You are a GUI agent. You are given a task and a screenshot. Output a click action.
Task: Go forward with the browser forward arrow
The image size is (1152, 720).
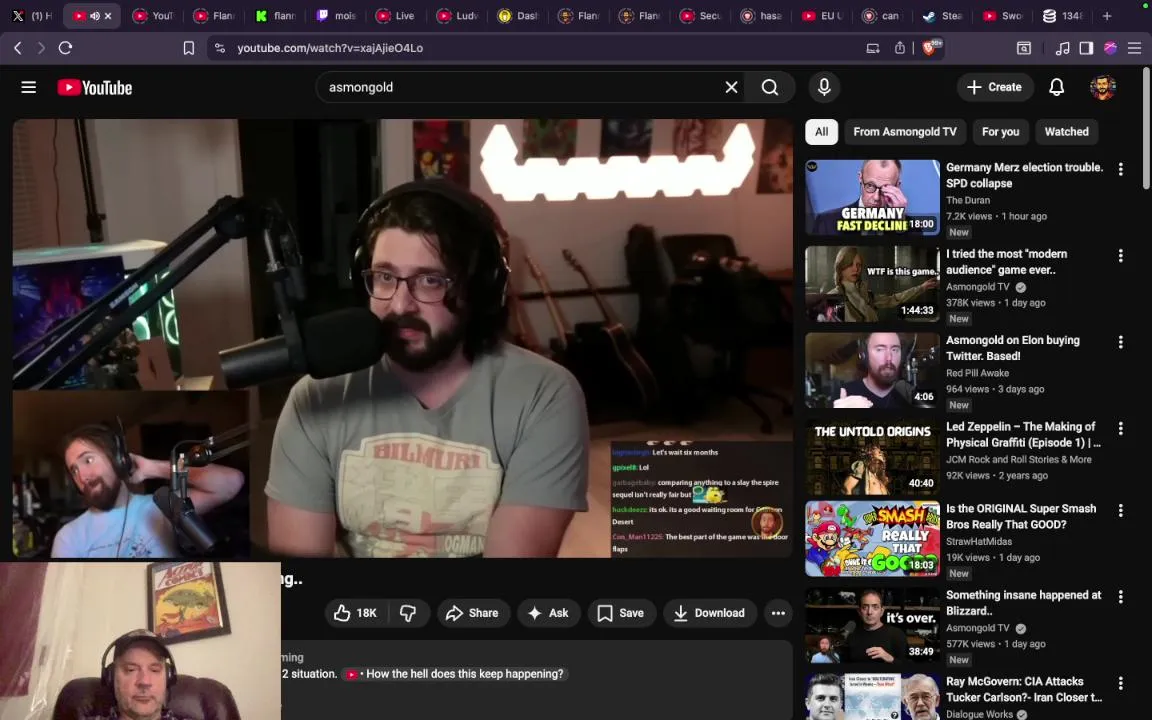[x=41, y=48]
